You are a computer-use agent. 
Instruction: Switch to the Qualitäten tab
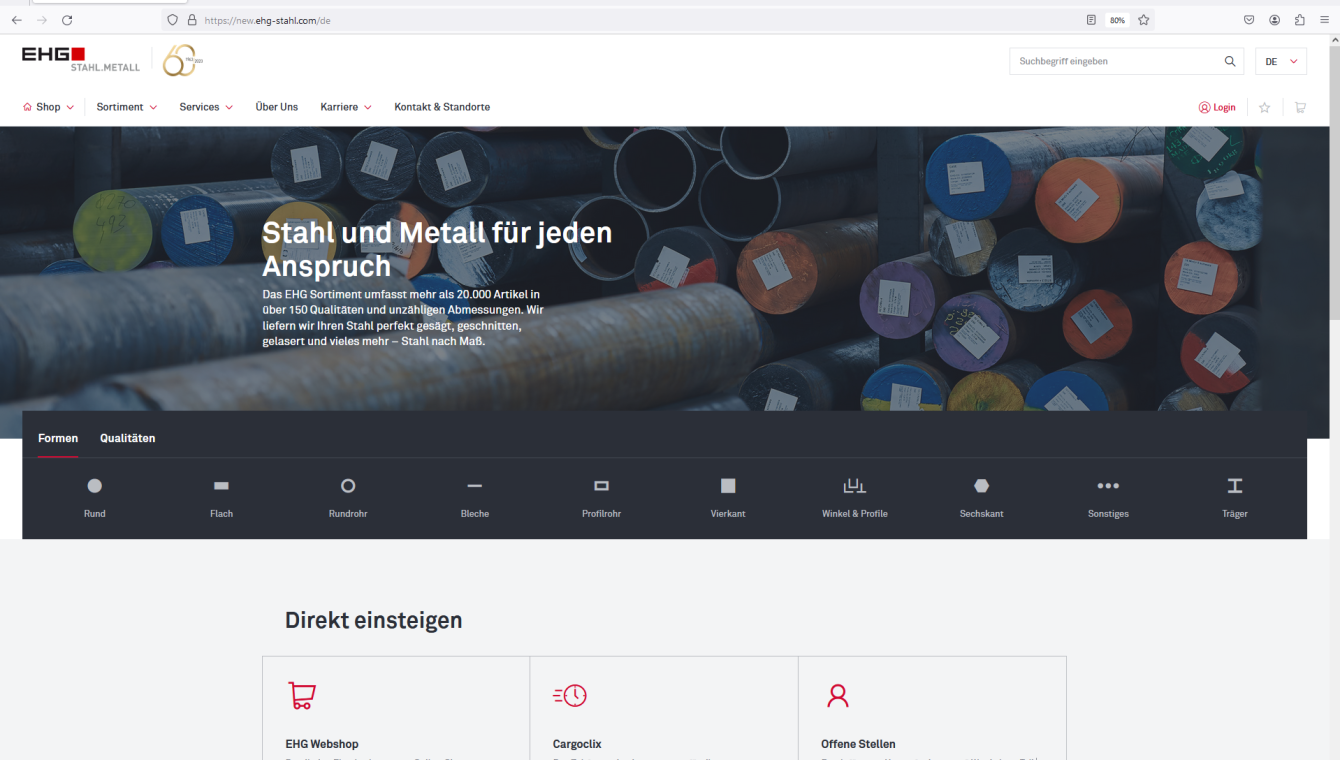tap(127, 438)
